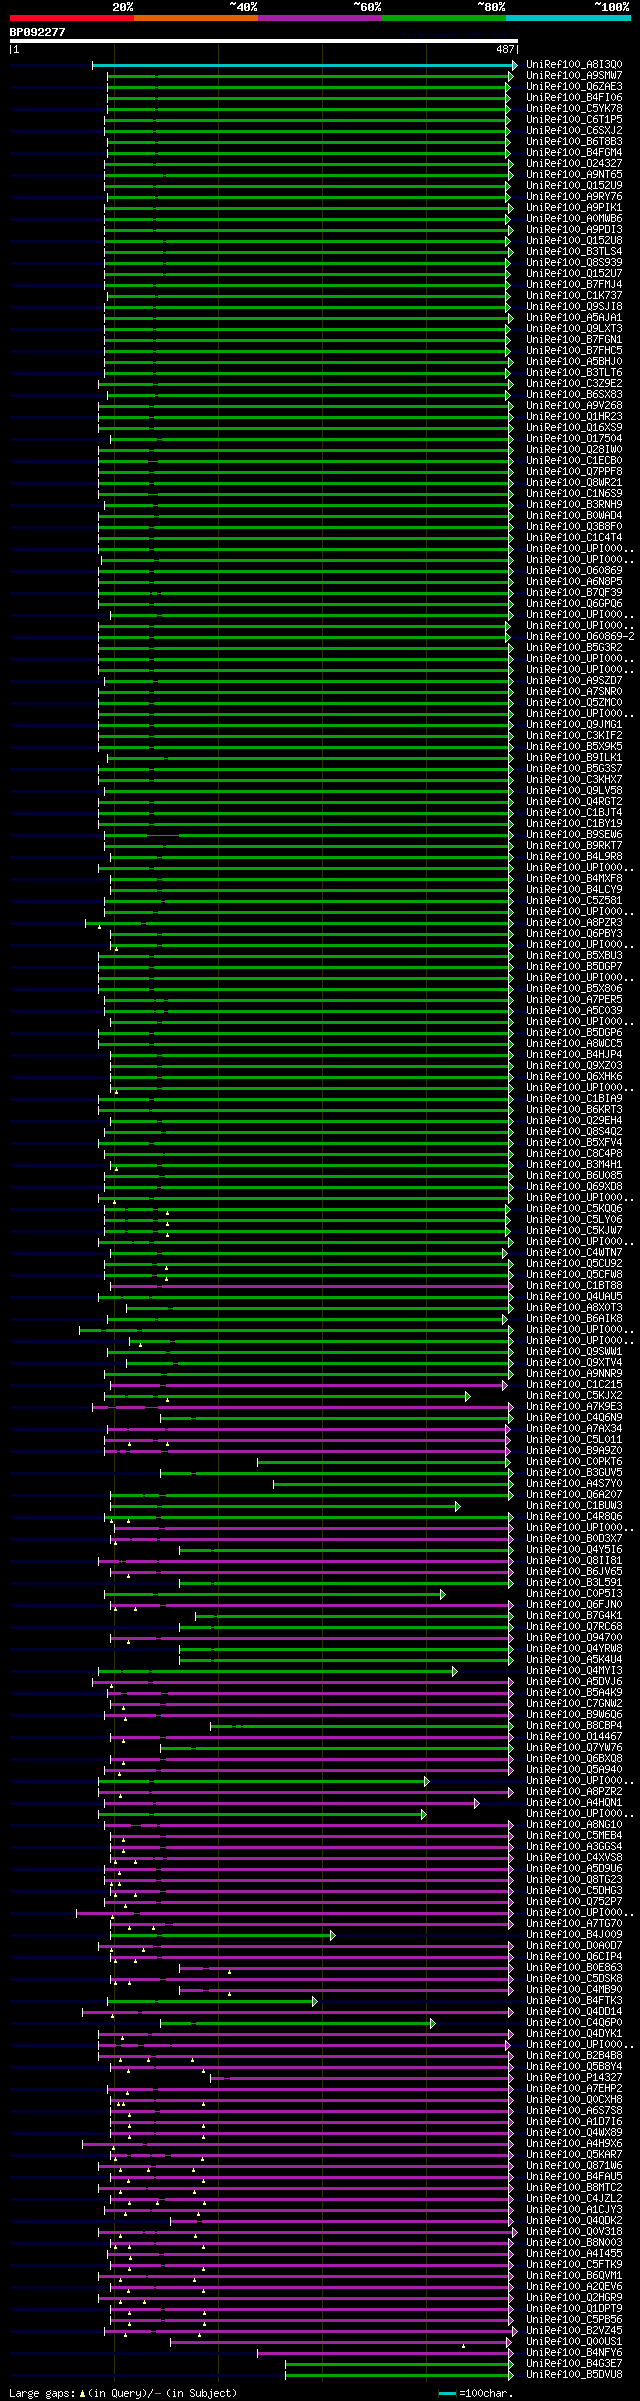640x2401 pixels.
Task: Open hit UniRef100_C6T1P5
Action: point(574,120)
